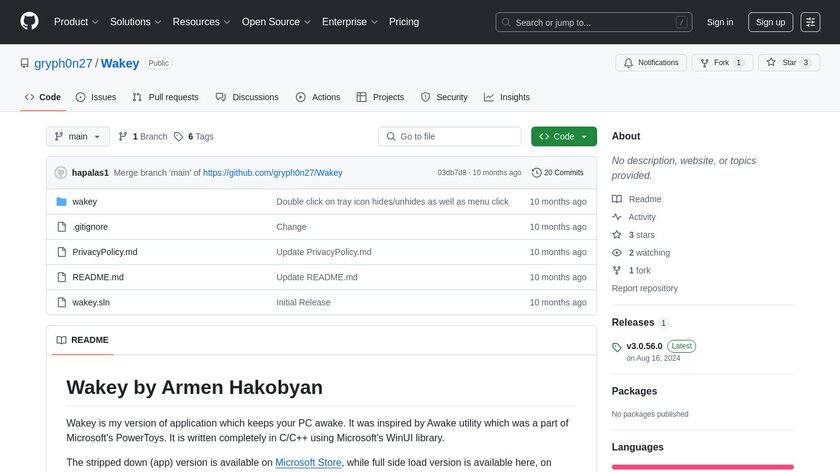Open the Insights tab
The height and width of the screenshot is (472, 840).
click(507, 97)
